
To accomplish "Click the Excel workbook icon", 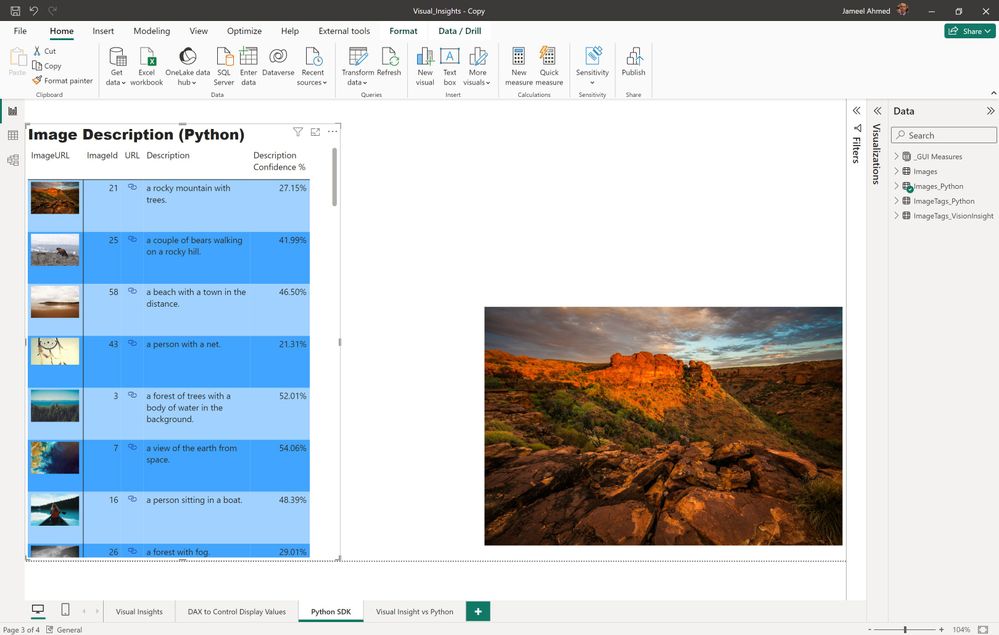I will pyautogui.click(x=146, y=57).
